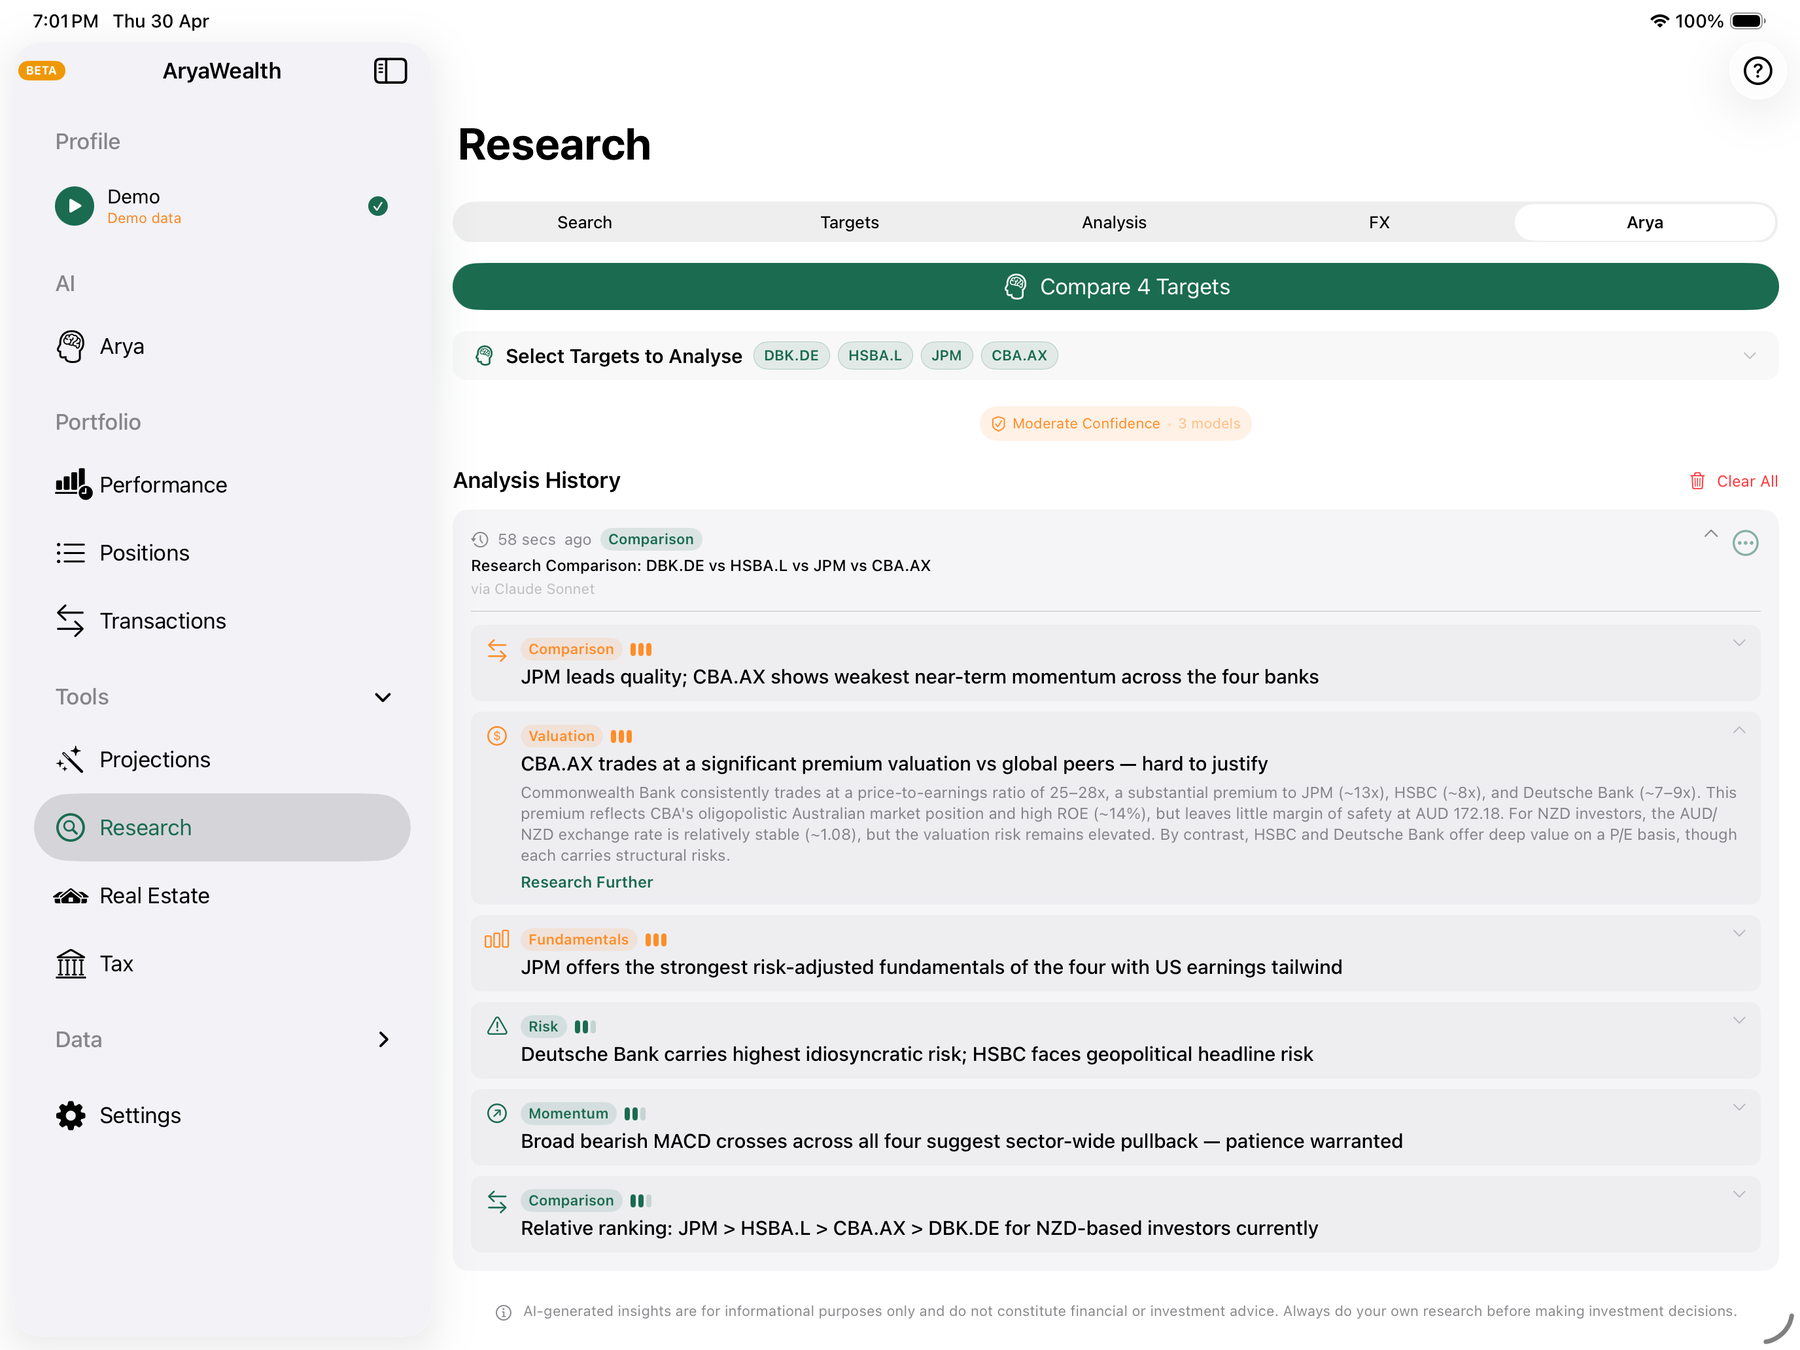Image resolution: width=1800 pixels, height=1350 pixels.
Task: Click the DBK.DE target chip
Action: (791, 356)
